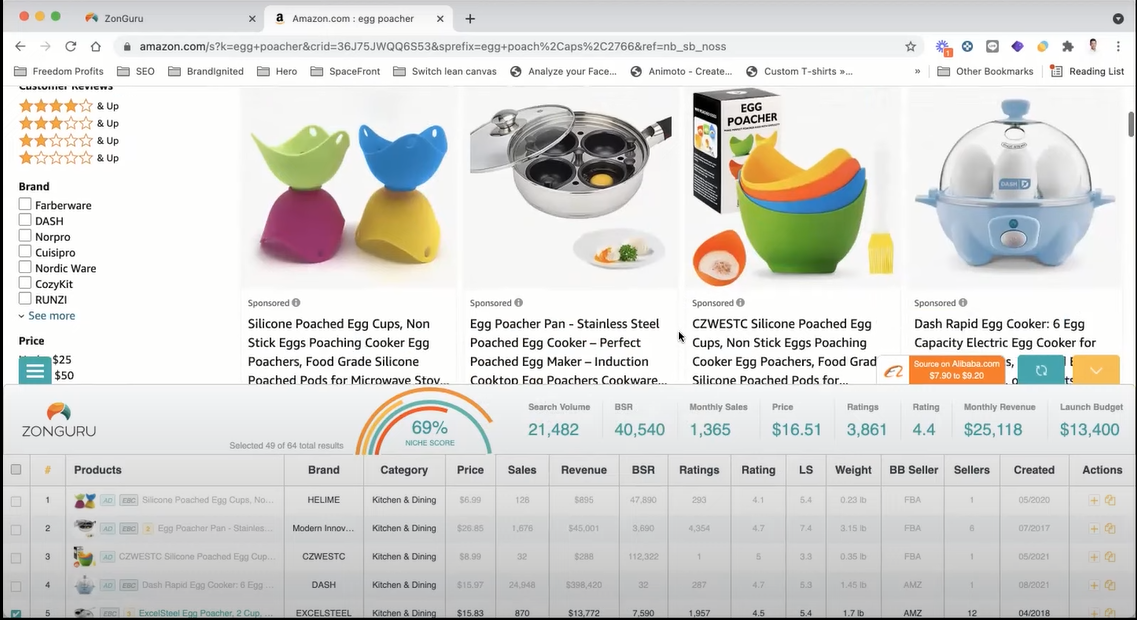1137x620 pixels.
Task: Click Sponsored info icon on Silicone Poached Egg Cups
Action: (296, 302)
